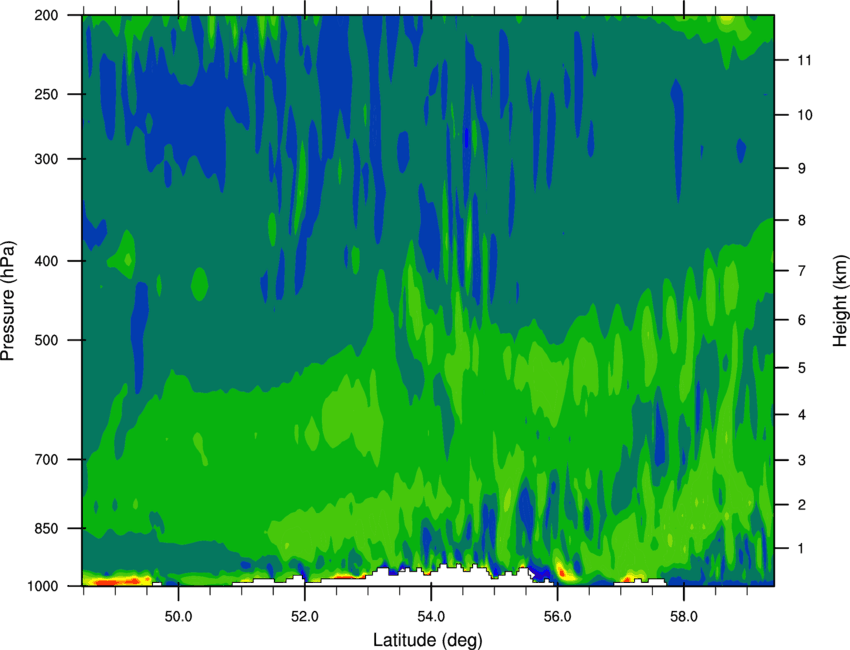Click the 52.0 latitude tick label
The height and width of the screenshot is (650, 850).
click(x=305, y=617)
